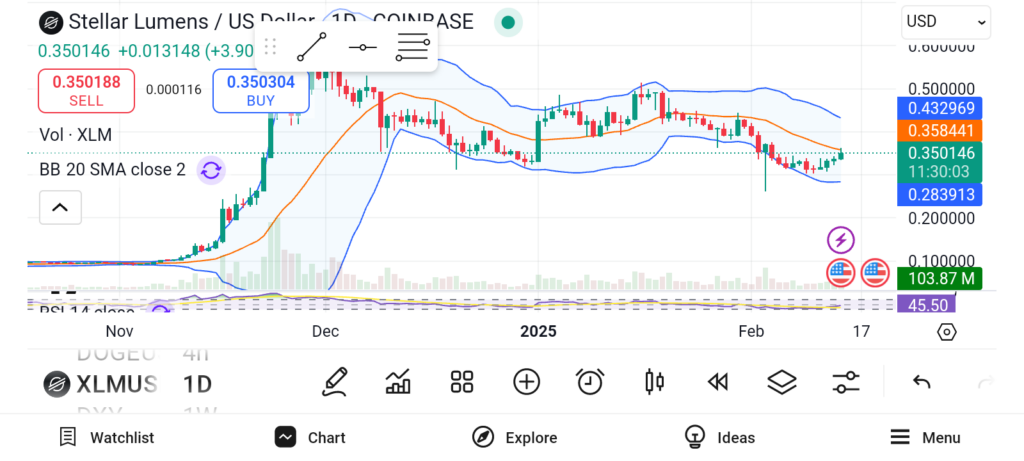Start bar replay with the rewind icon

[717, 381]
